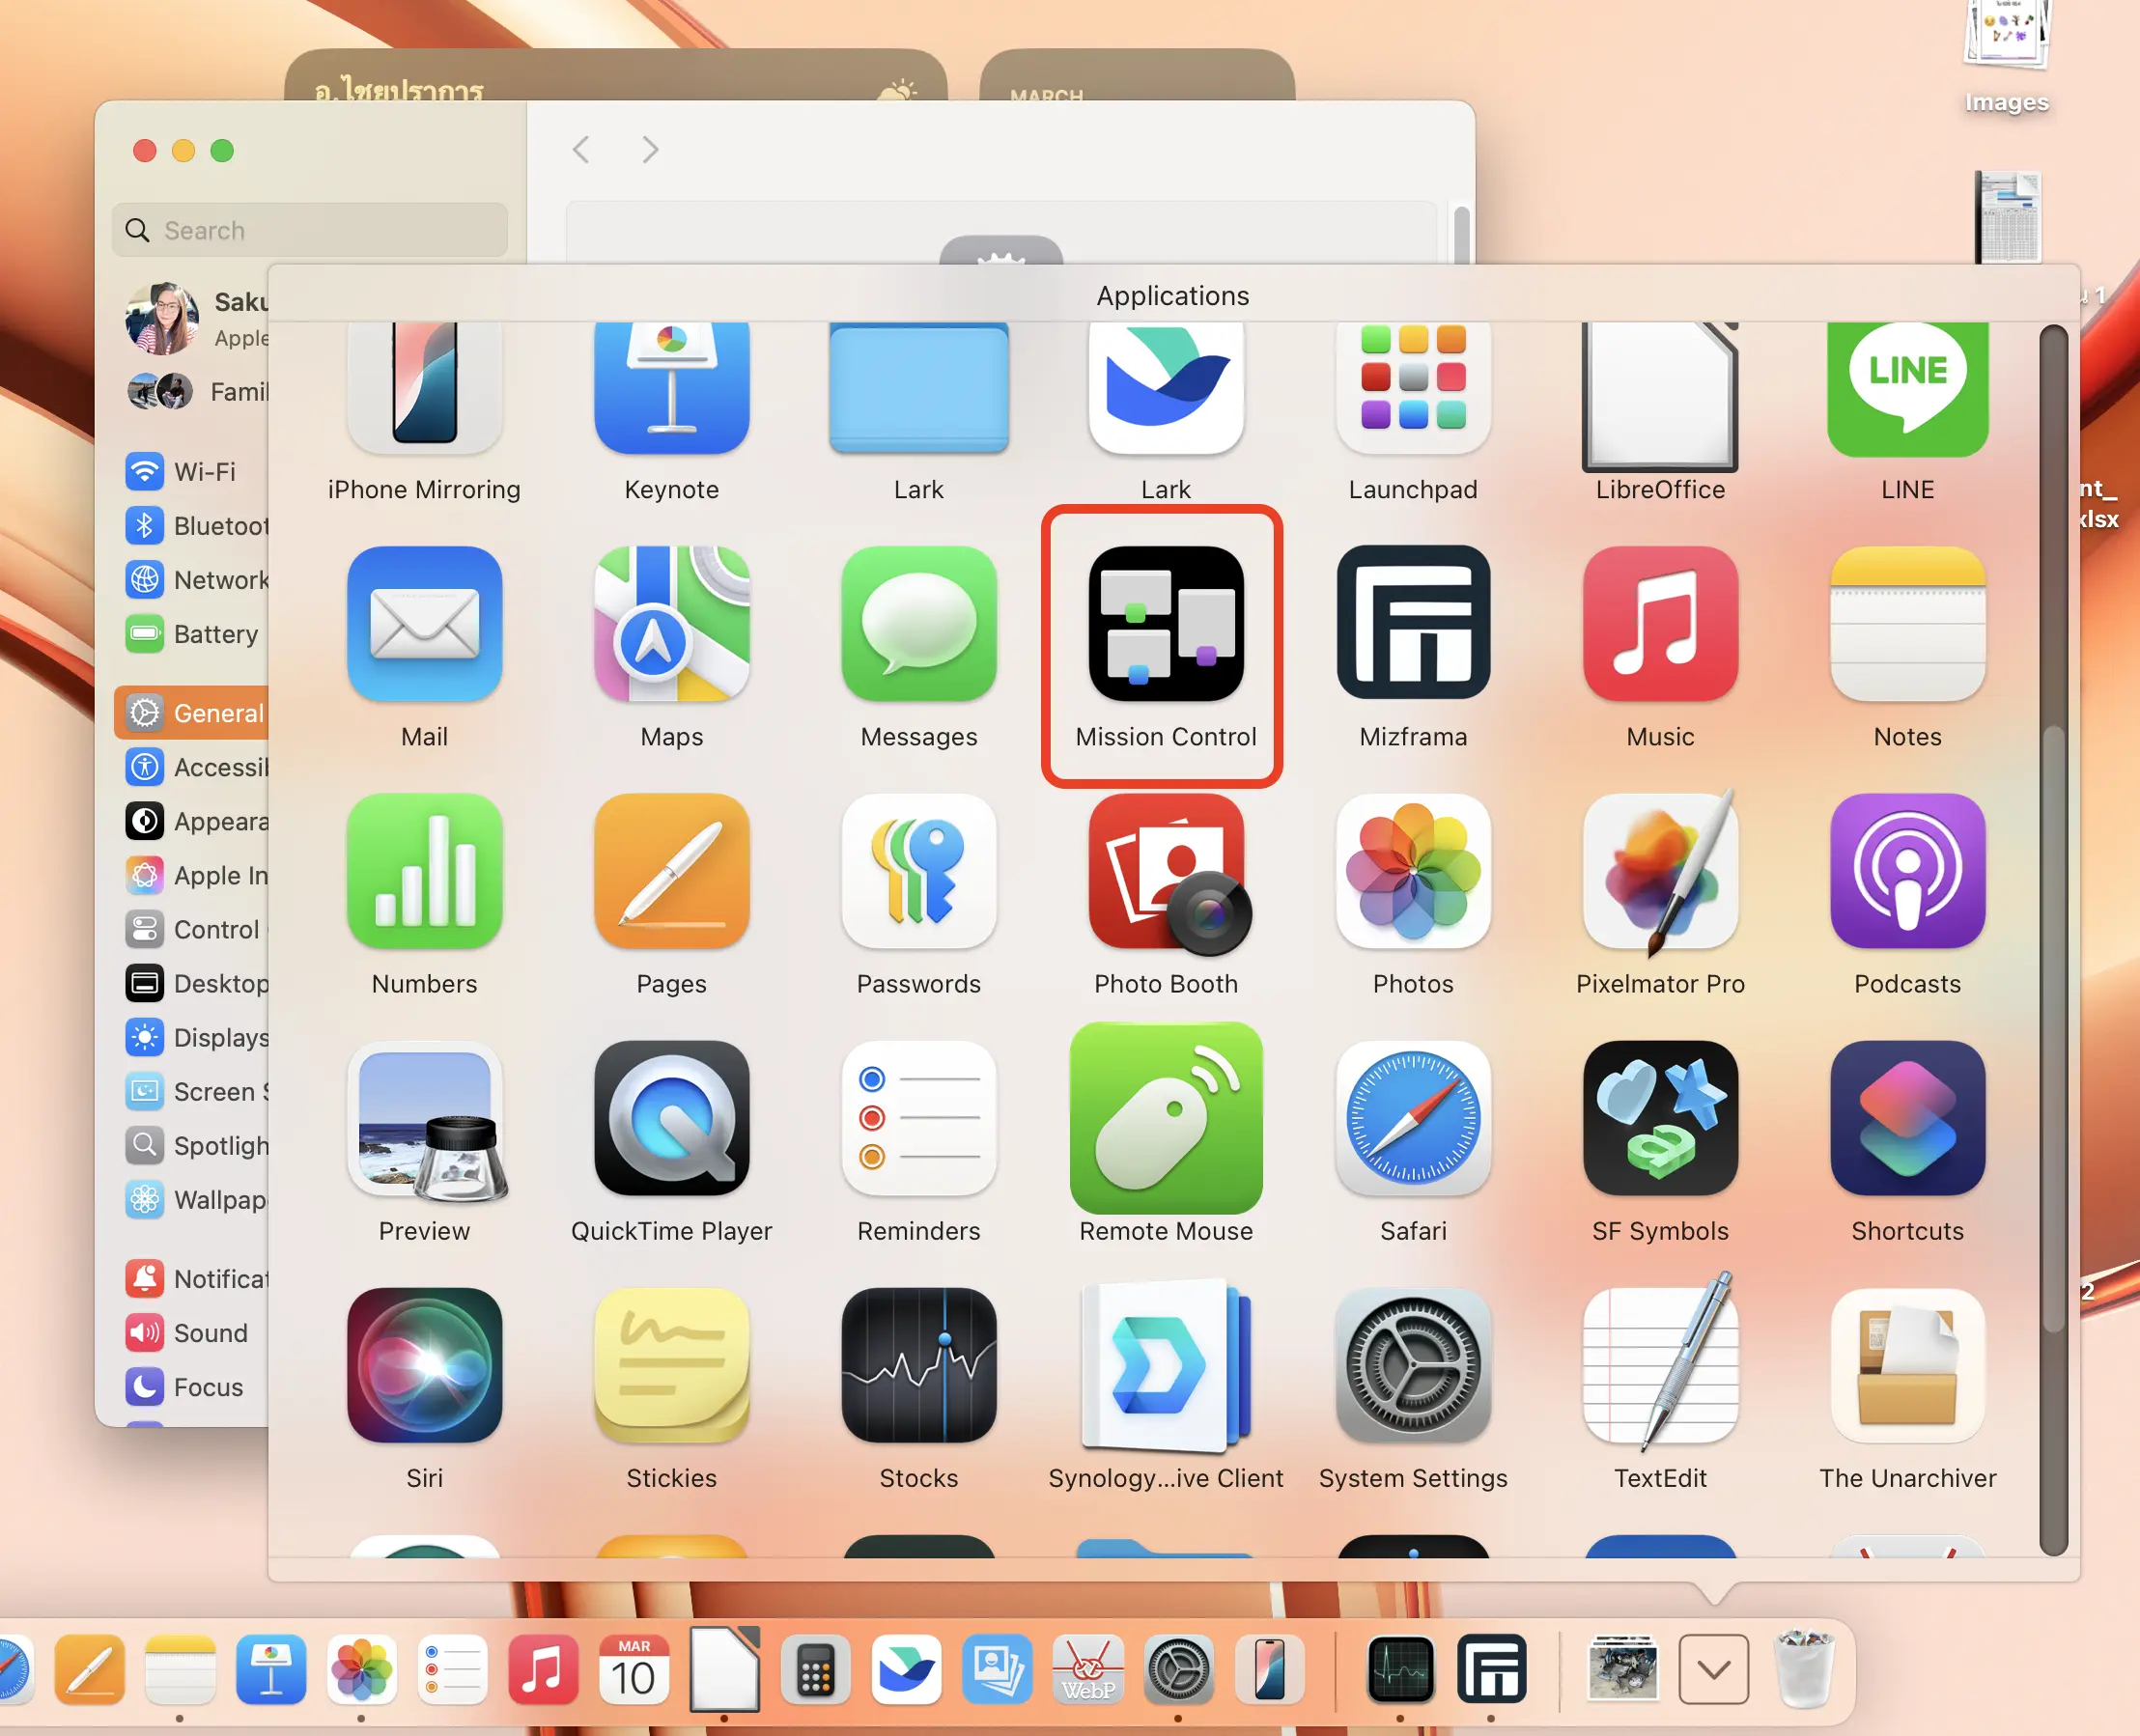Go forward with the Settings forward chevron
Screen dimensions: 2140x1736
click(x=650, y=150)
